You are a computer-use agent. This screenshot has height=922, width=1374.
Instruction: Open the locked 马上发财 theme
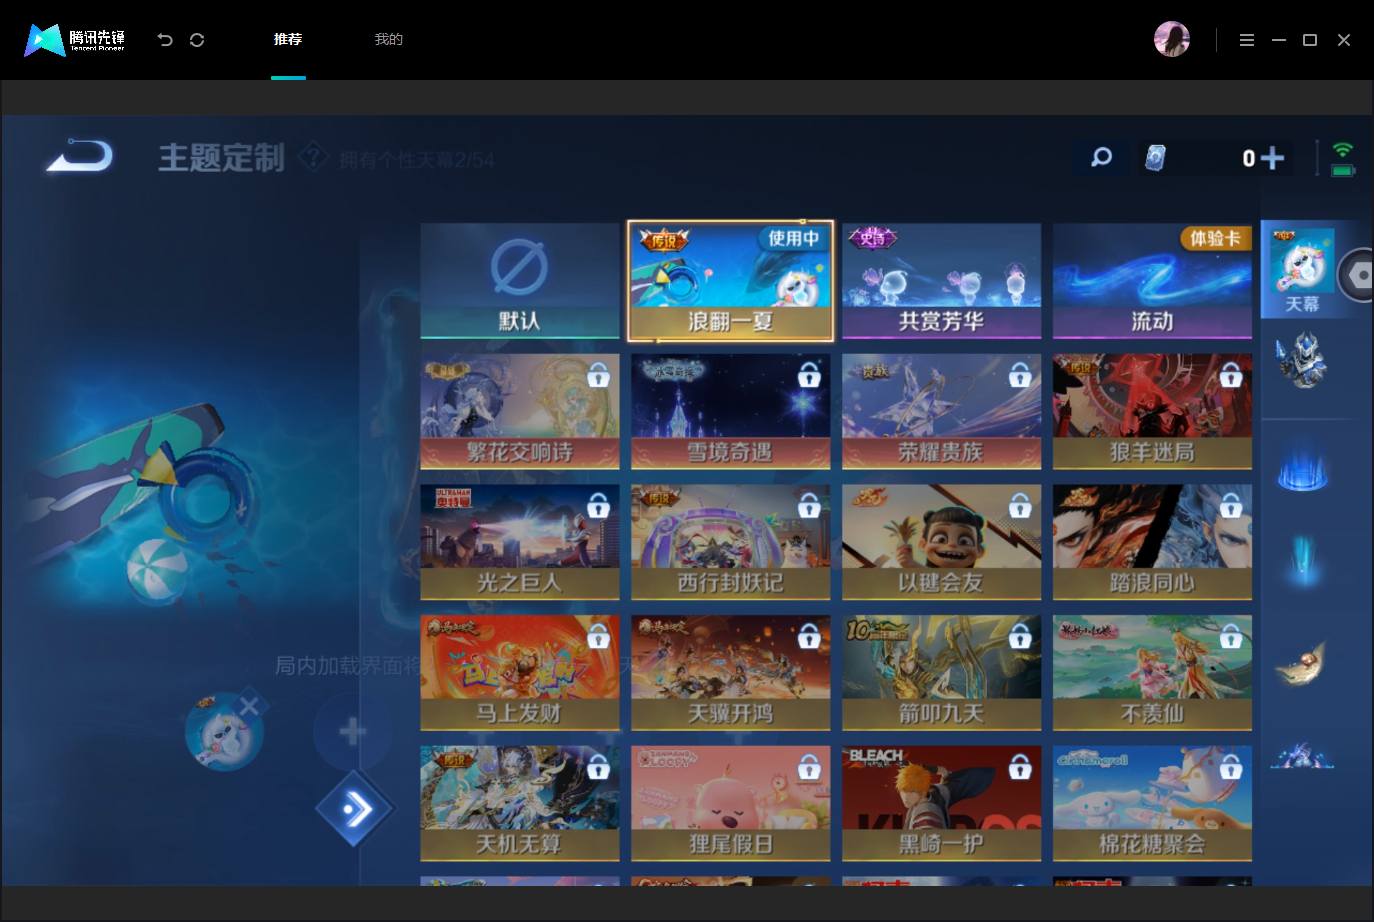(520, 673)
